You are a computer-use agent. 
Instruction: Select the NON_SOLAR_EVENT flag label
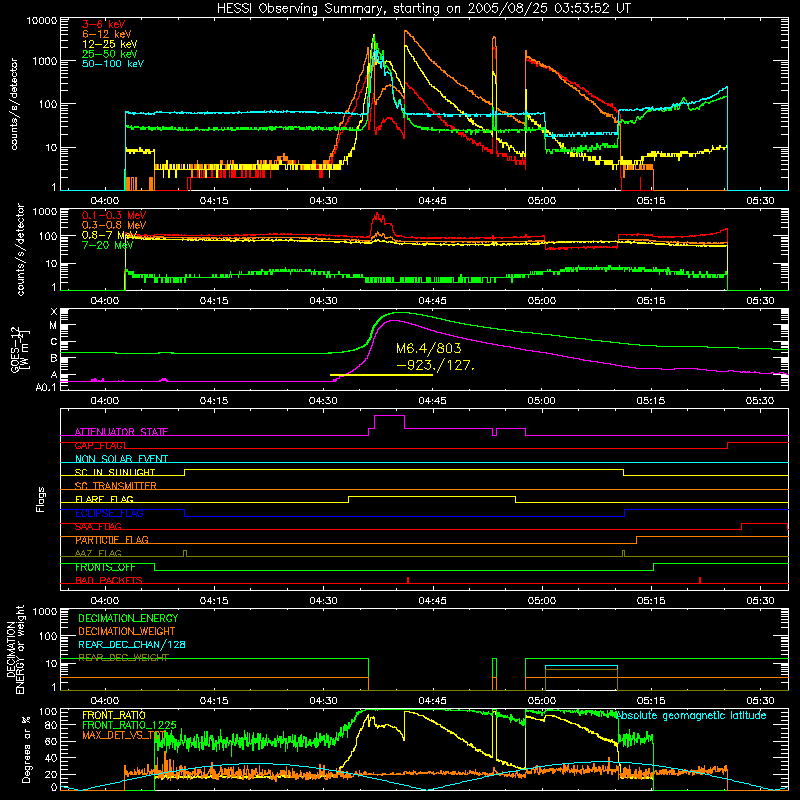(x=121, y=459)
